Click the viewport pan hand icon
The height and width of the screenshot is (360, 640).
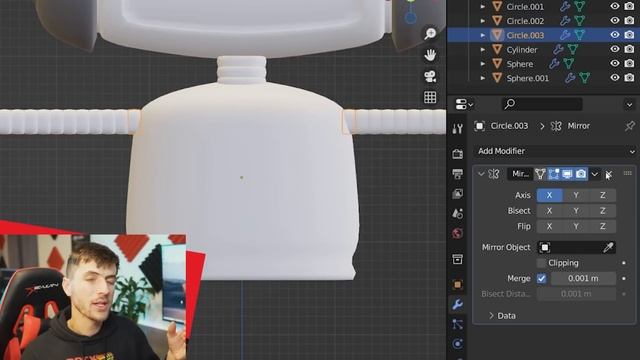(430, 55)
